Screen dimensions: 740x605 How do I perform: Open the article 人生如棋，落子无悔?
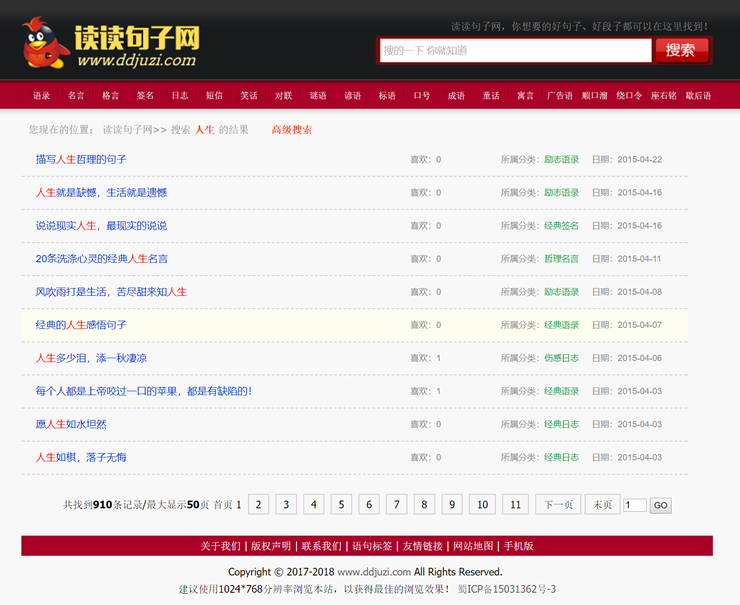(81, 457)
